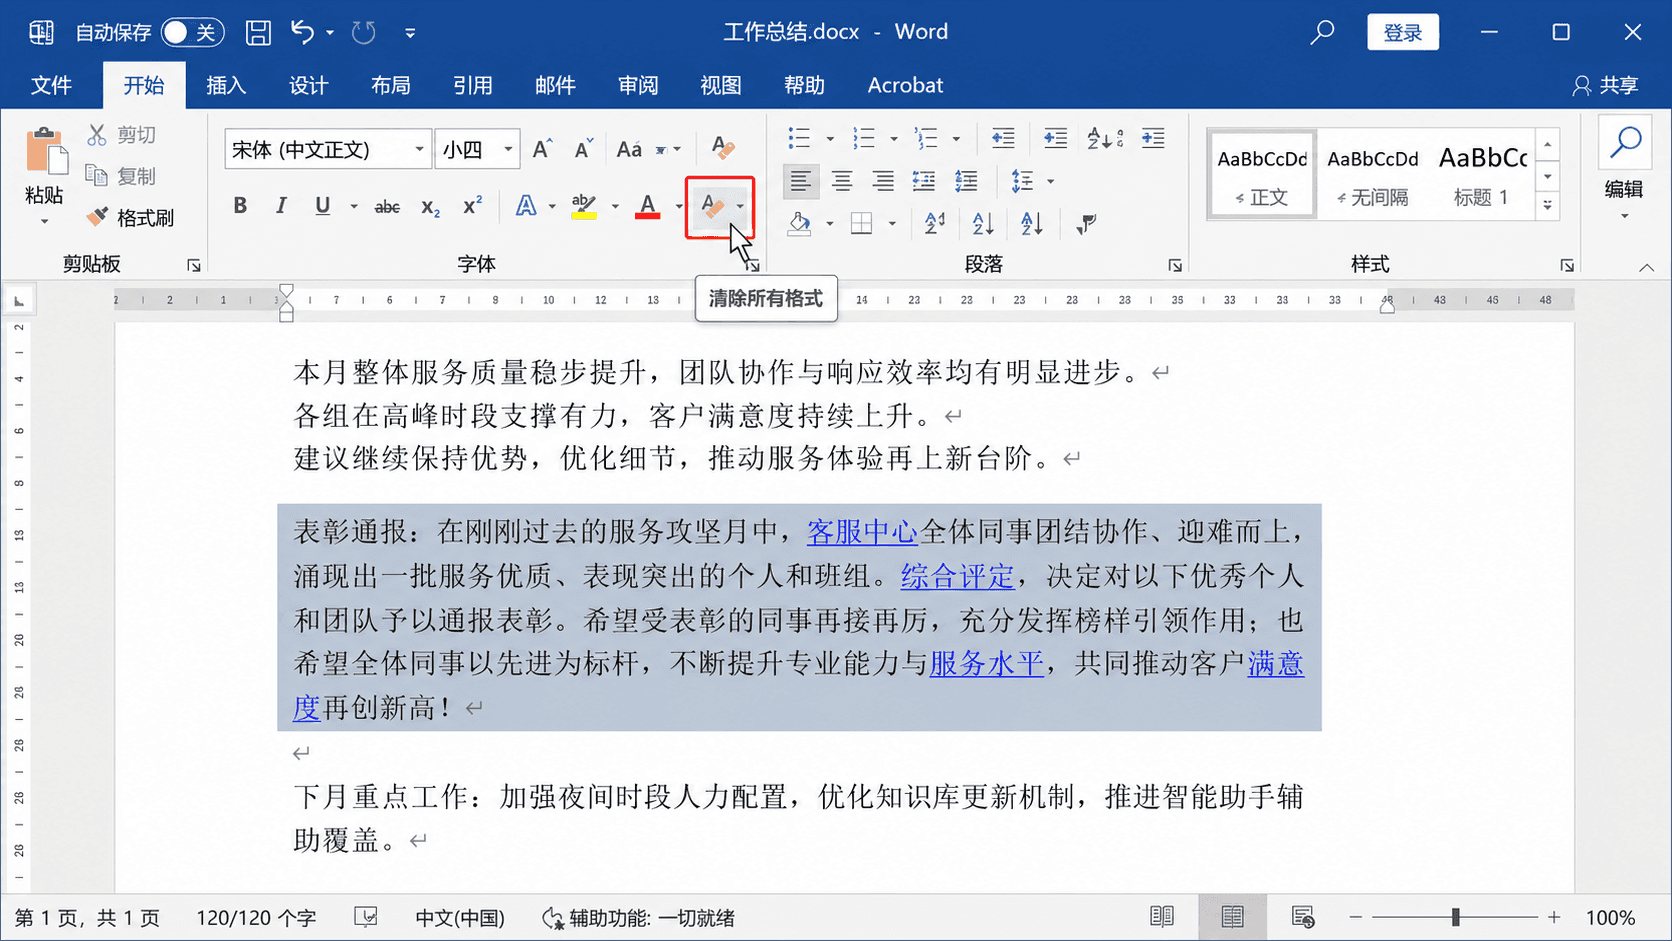
Task: Click the Save floppy disk icon
Action: point(258,32)
